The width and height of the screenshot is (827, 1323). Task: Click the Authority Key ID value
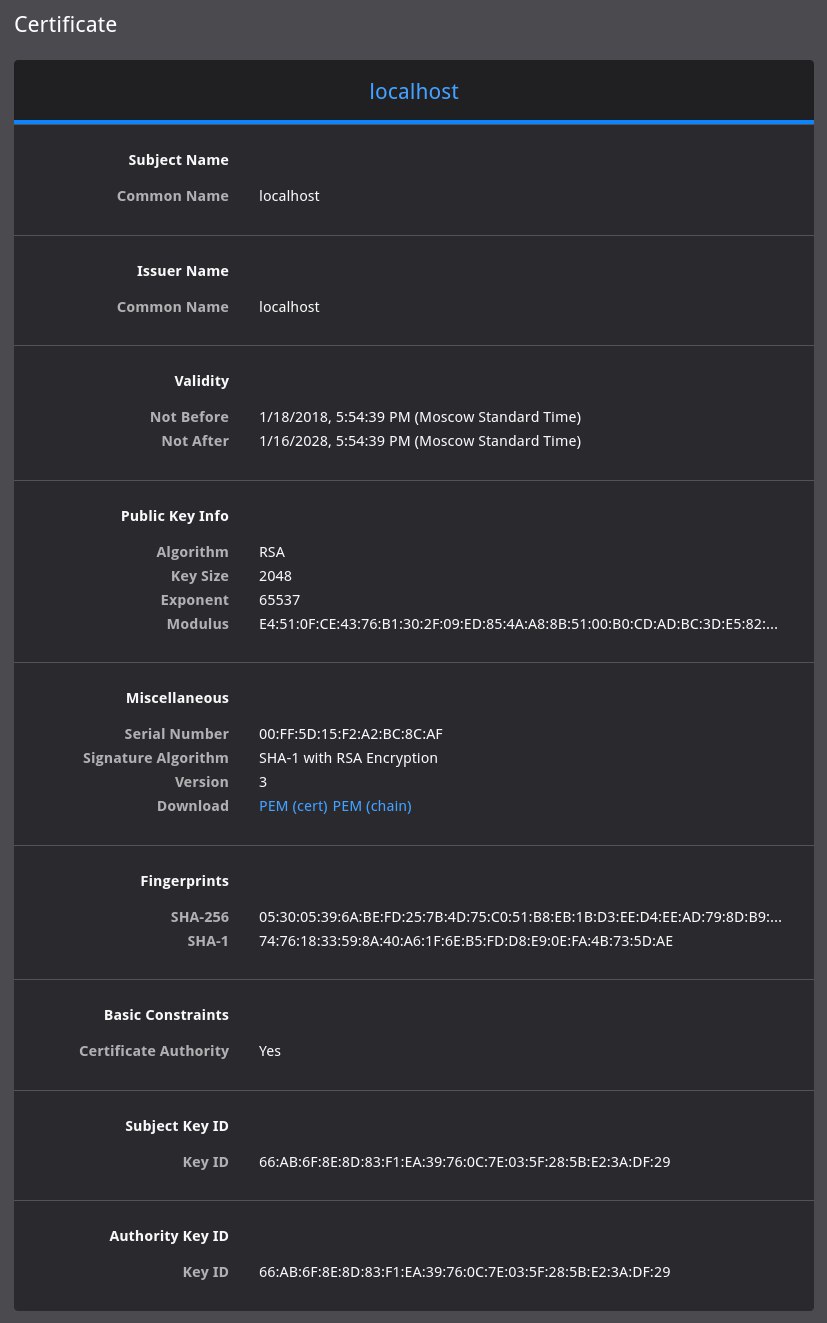point(464,1272)
